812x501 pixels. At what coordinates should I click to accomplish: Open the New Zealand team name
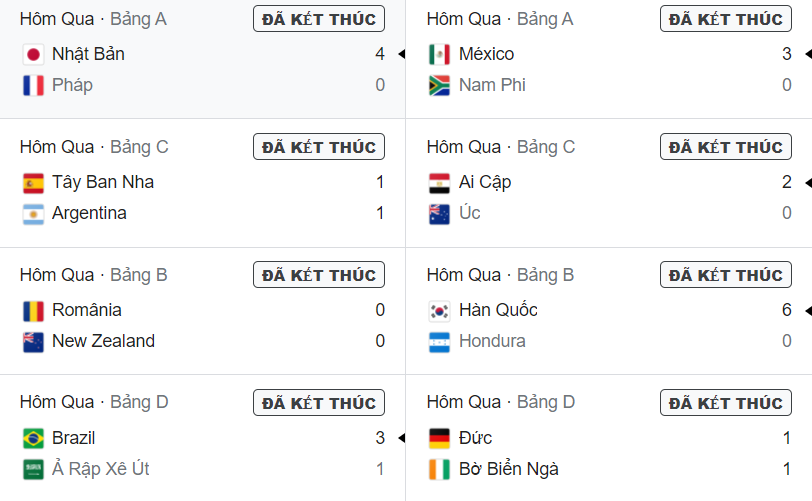104,341
